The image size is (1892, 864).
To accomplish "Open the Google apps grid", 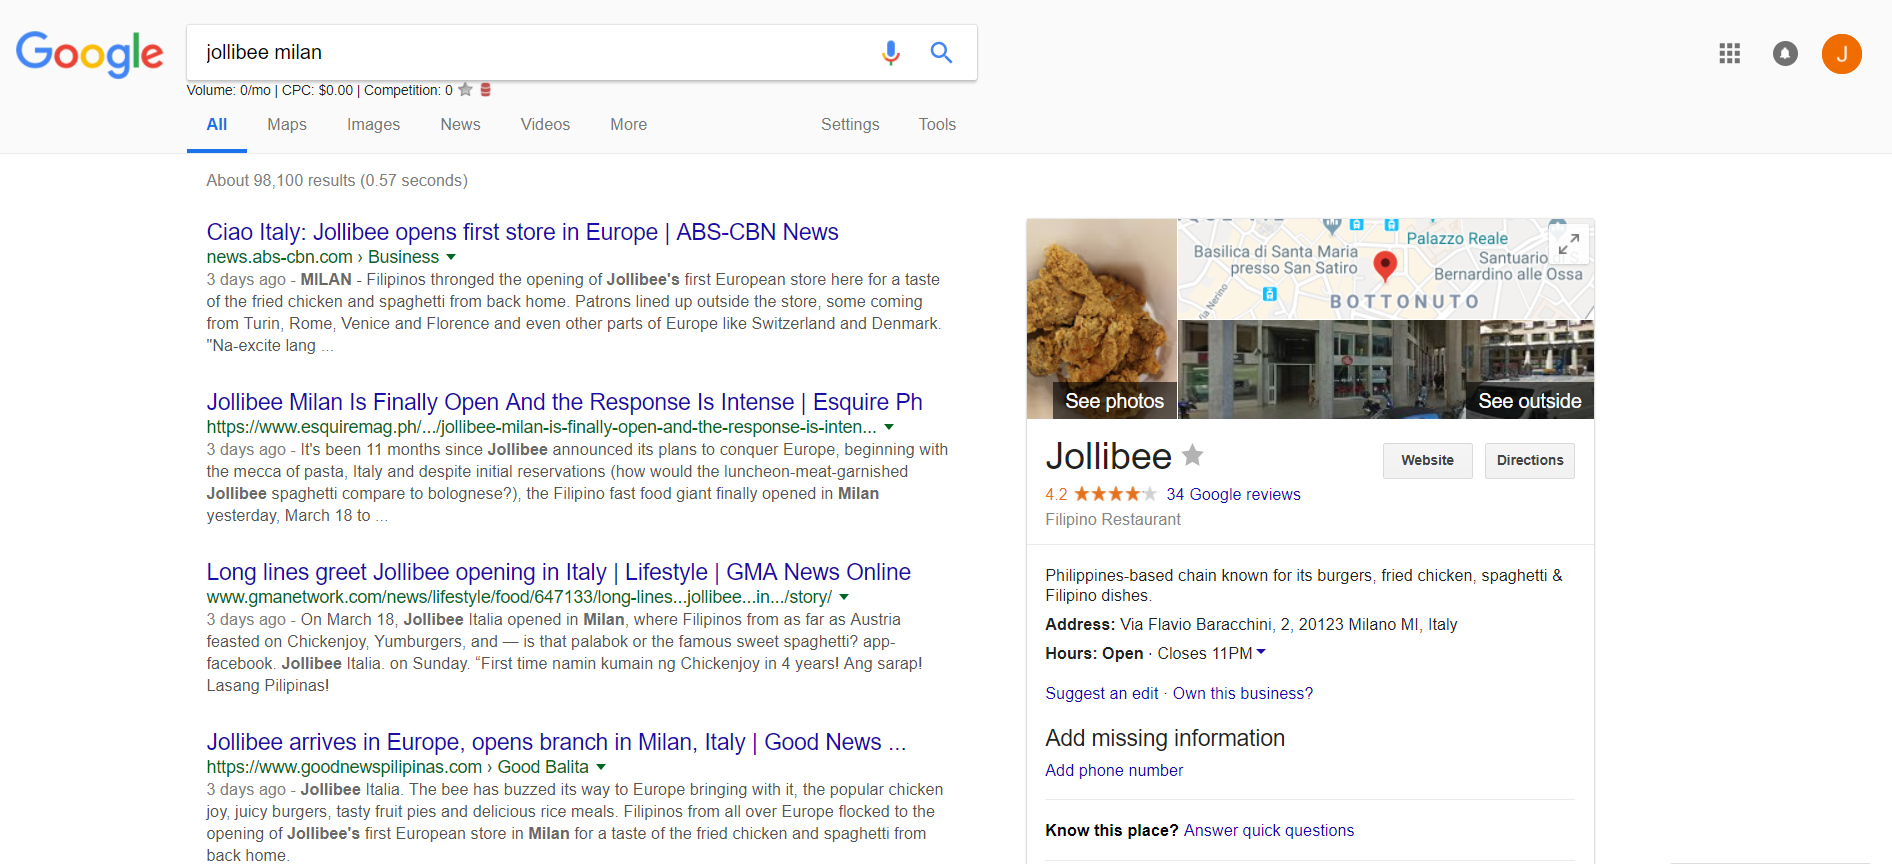I will (1729, 54).
